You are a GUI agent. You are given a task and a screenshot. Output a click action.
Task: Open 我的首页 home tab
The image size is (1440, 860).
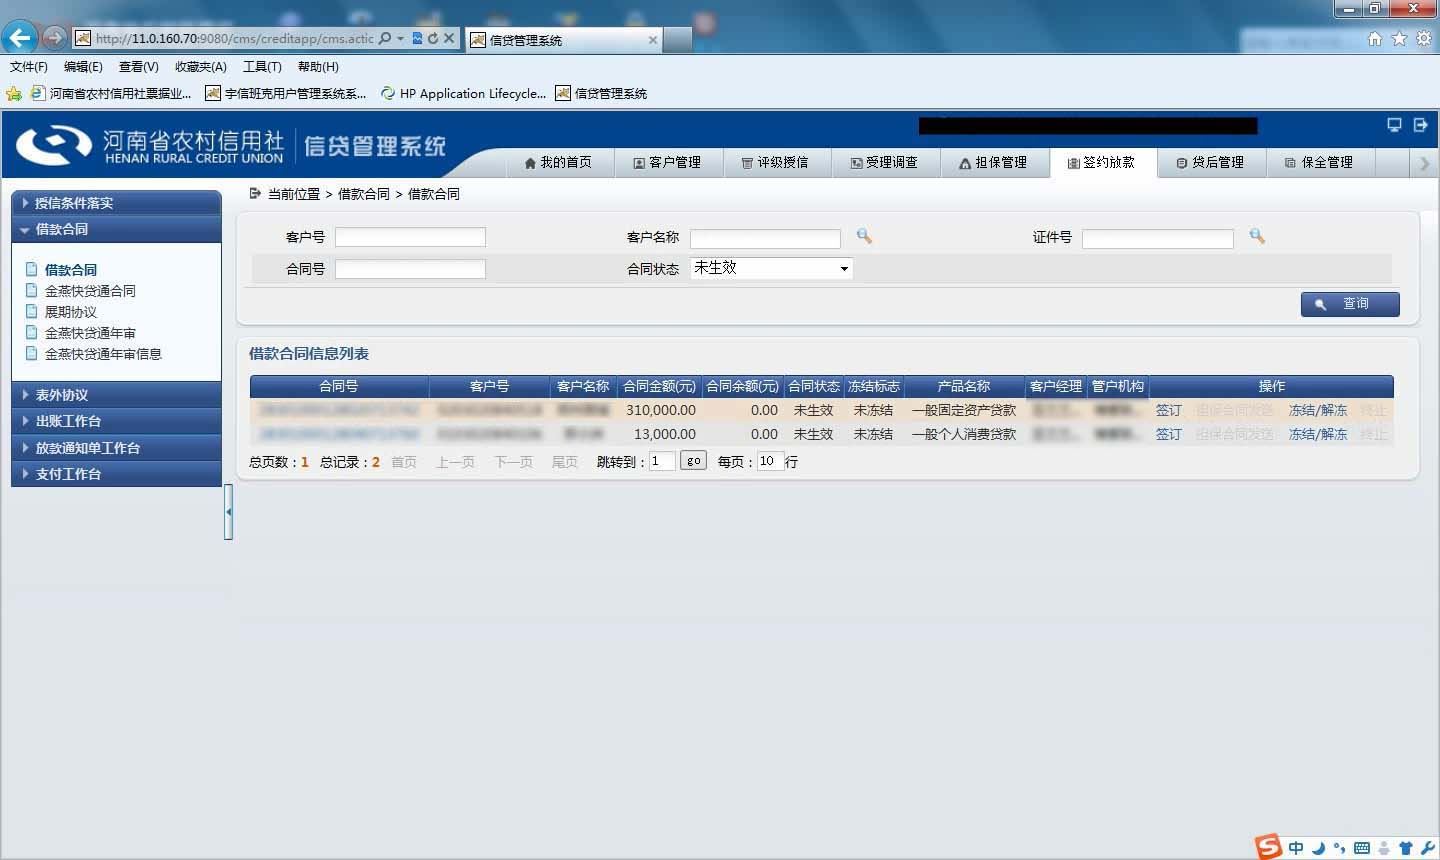(558, 162)
